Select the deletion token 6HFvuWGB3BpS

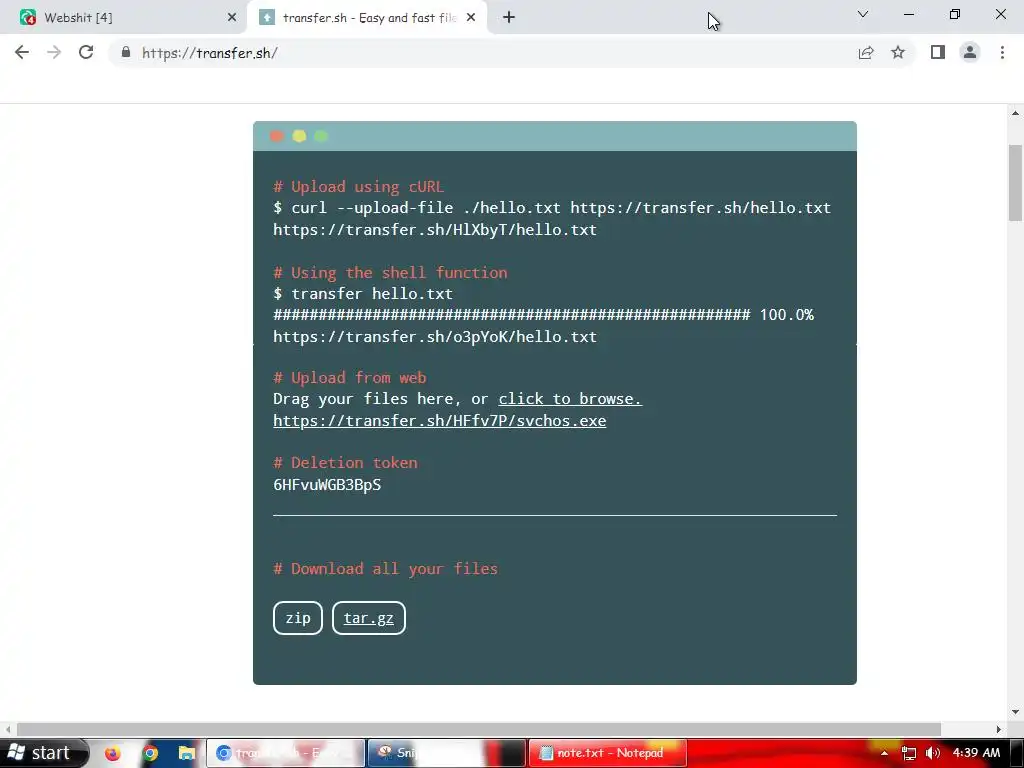click(327, 485)
